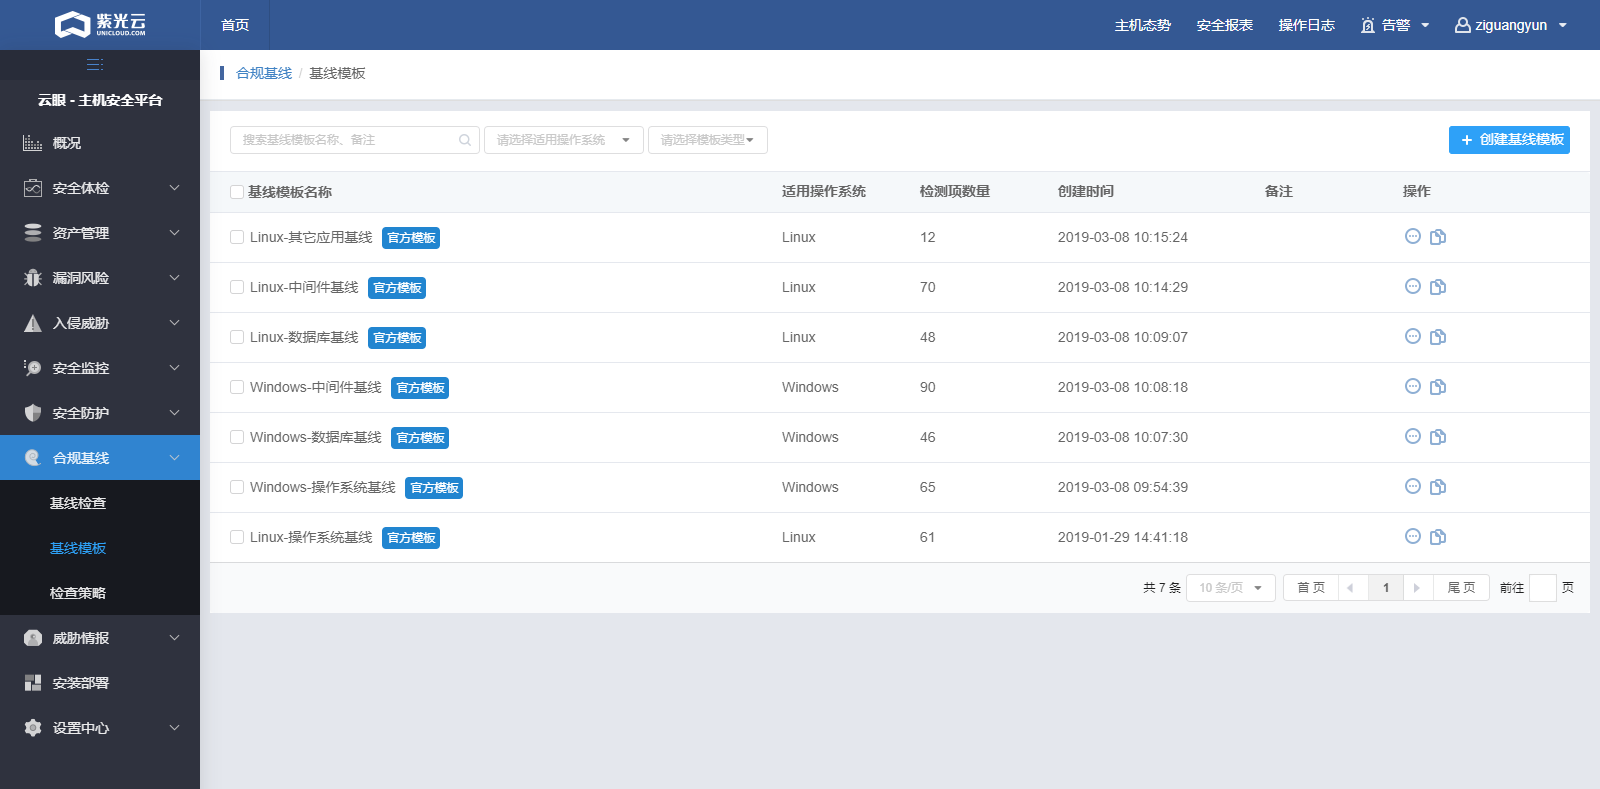Copy the Windows-数据库基线 template
Image resolution: width=1600 pixels, height=789 pixels.
pyautogui.click(x=1438, y=437)
